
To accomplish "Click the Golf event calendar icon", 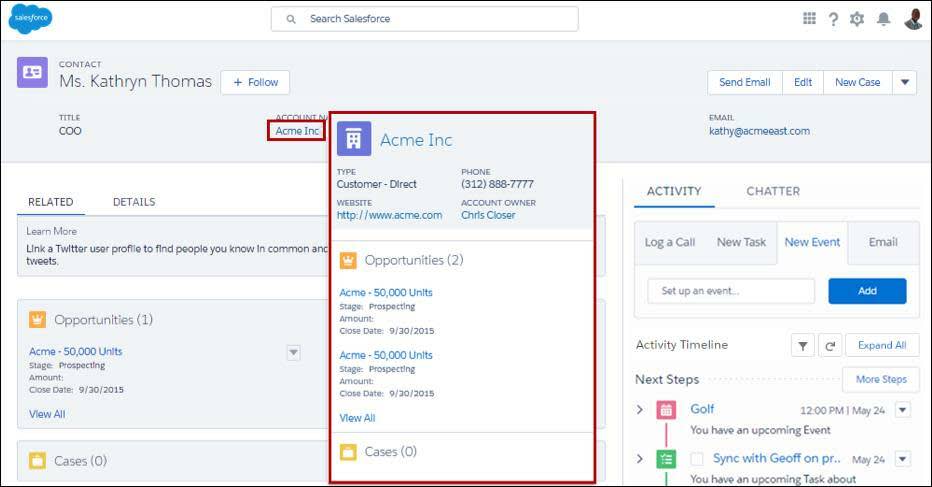I will (666, 410).
